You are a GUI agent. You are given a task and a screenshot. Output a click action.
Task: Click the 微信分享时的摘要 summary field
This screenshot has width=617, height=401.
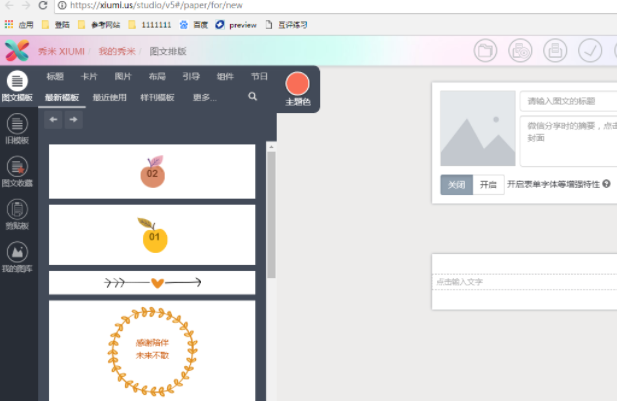pos(569,141)
